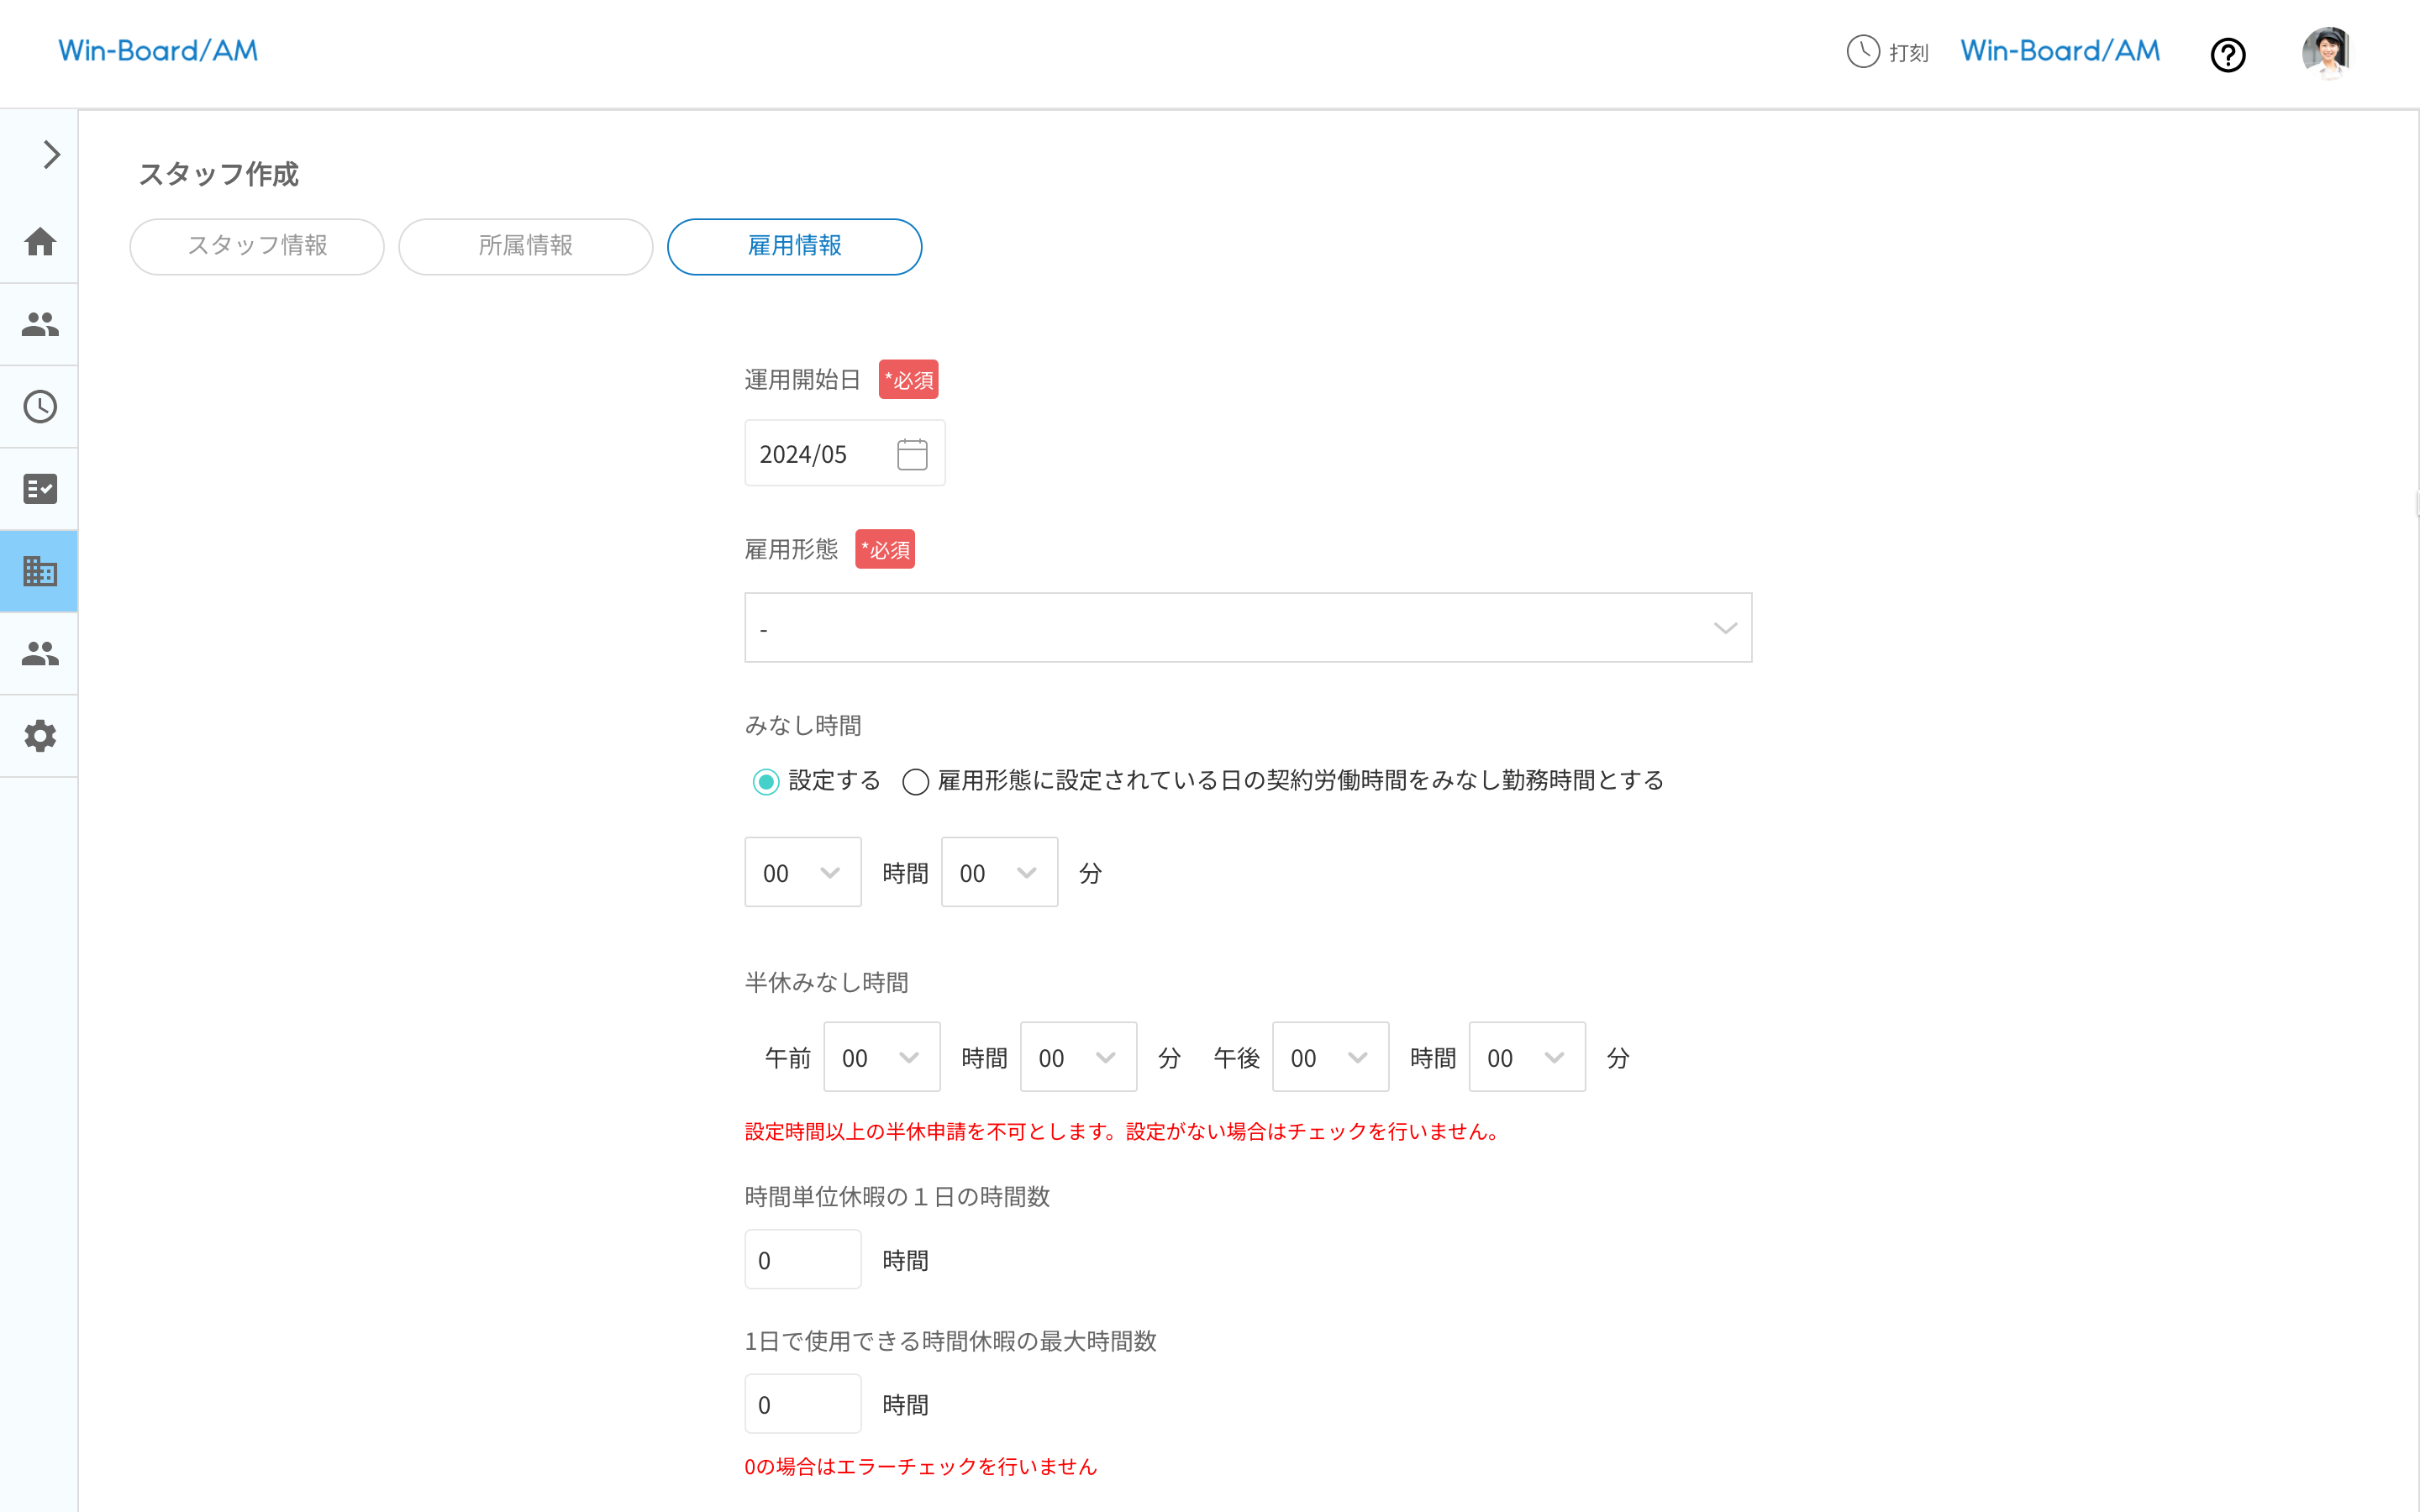Select the 設定する radio button

pos(765,782)
